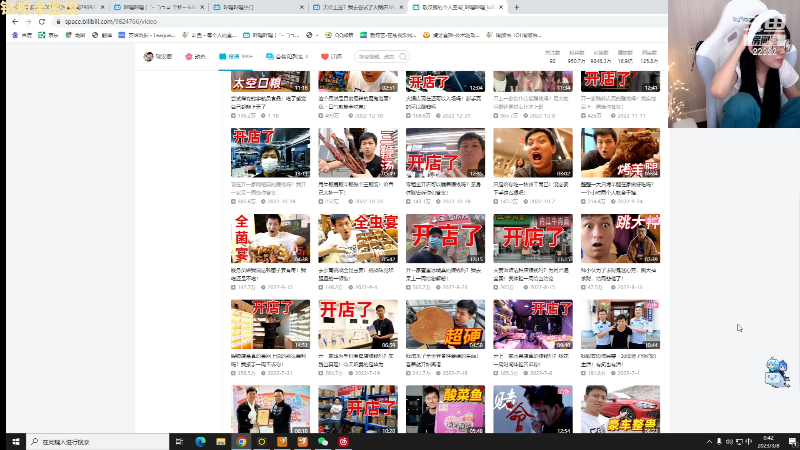Viewport: 800px width, 450px height.
Task: Open the video title under the 三鞭汤 thumbnail
Action: click(357, 189)
